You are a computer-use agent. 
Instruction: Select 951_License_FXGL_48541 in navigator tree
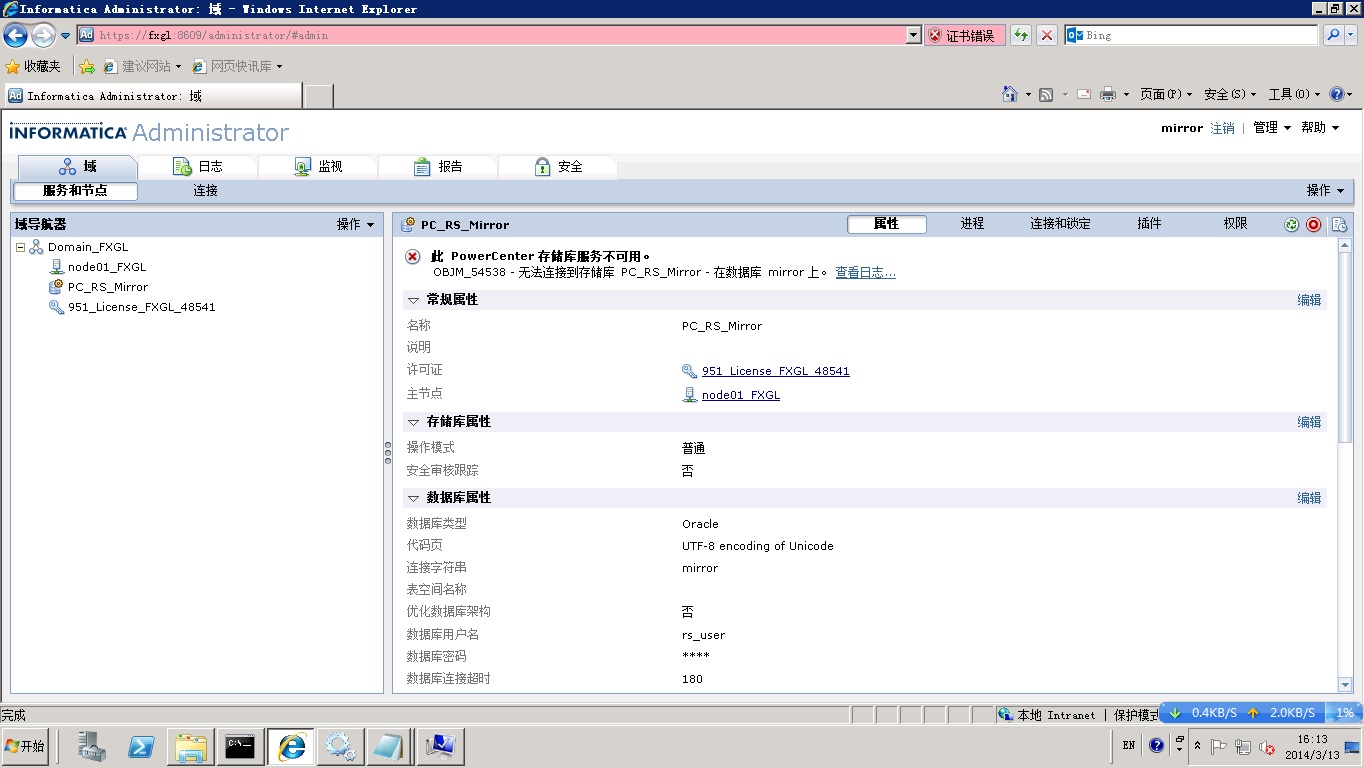click(141, 307)
